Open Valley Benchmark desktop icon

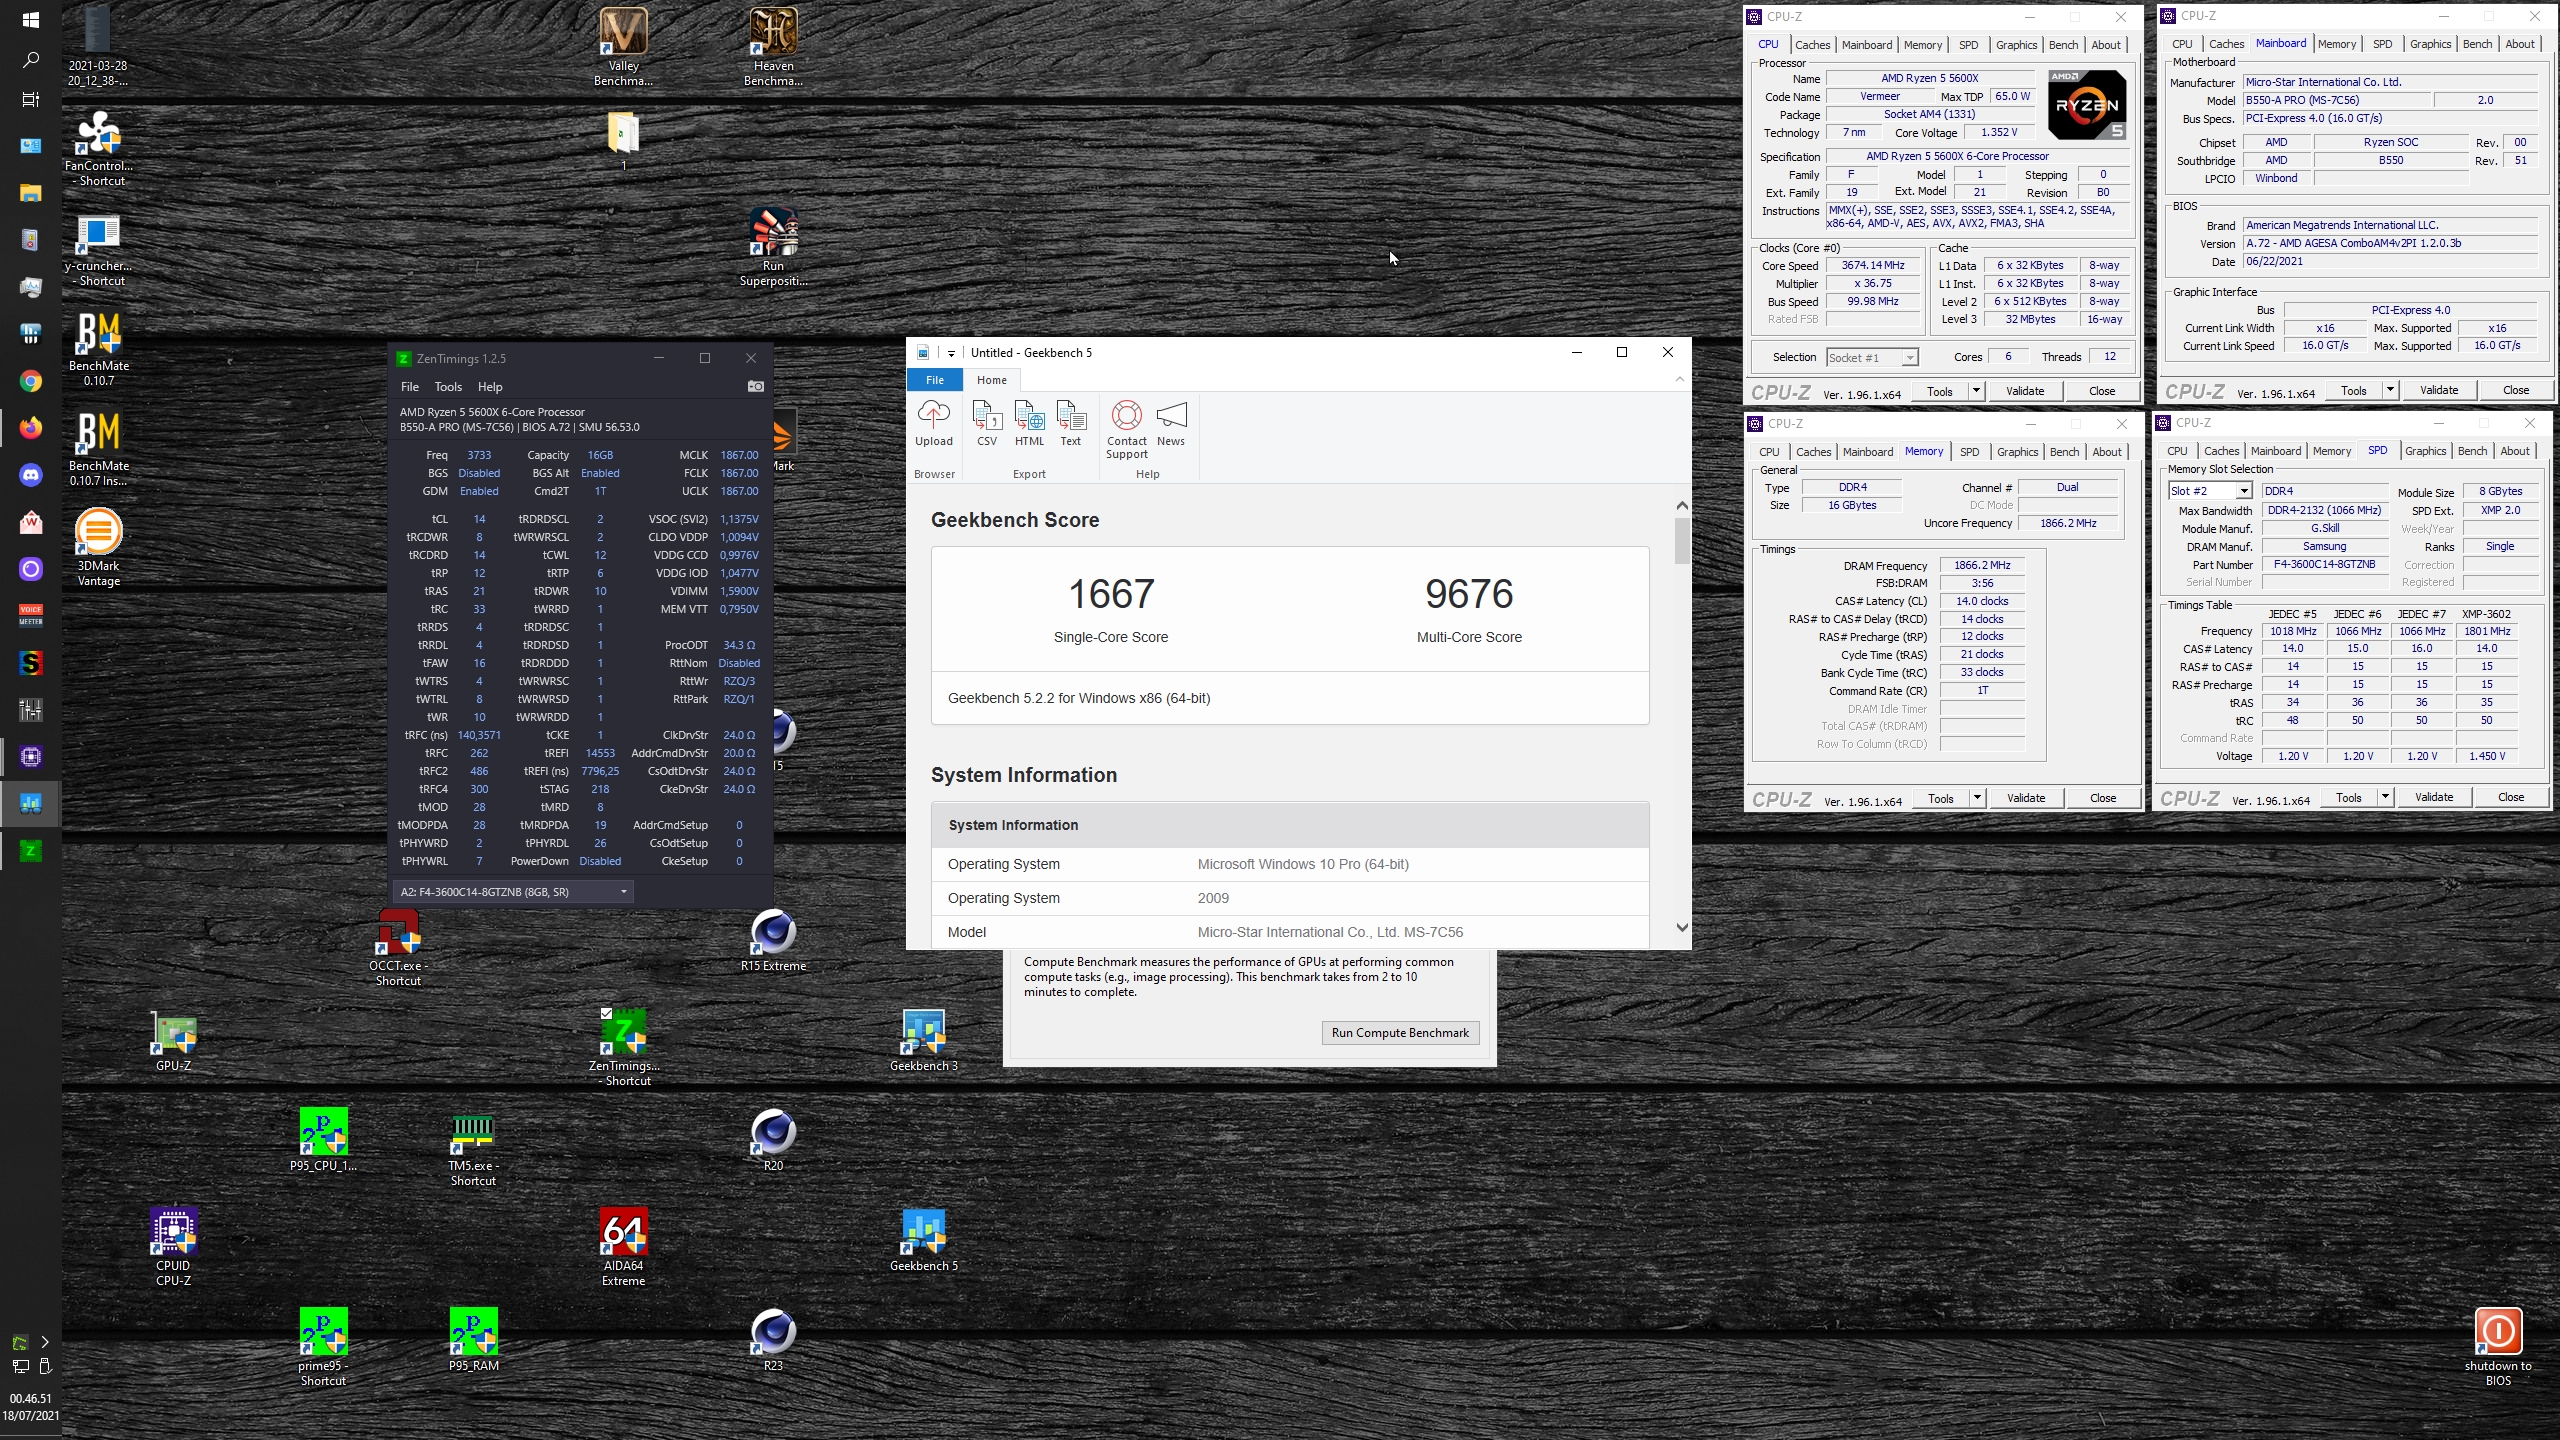pyautogui.click(x=623, y=47)
